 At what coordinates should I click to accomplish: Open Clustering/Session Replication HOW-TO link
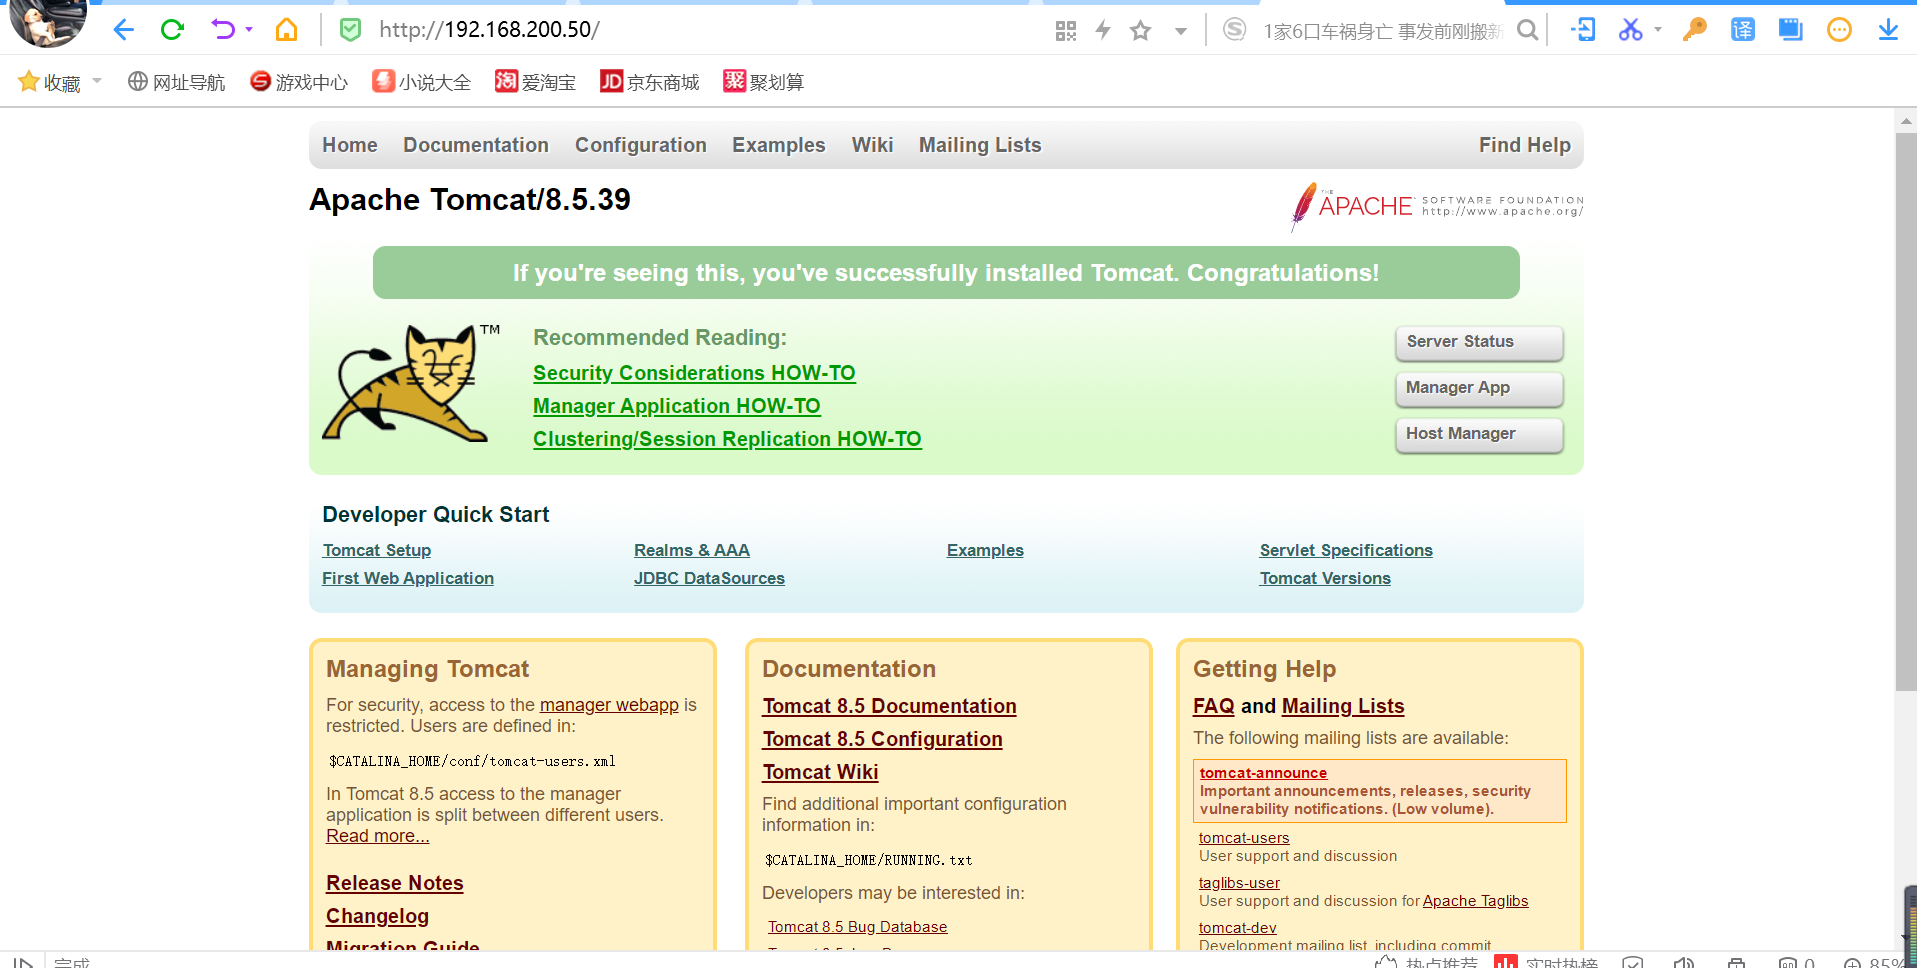[727, 439]
